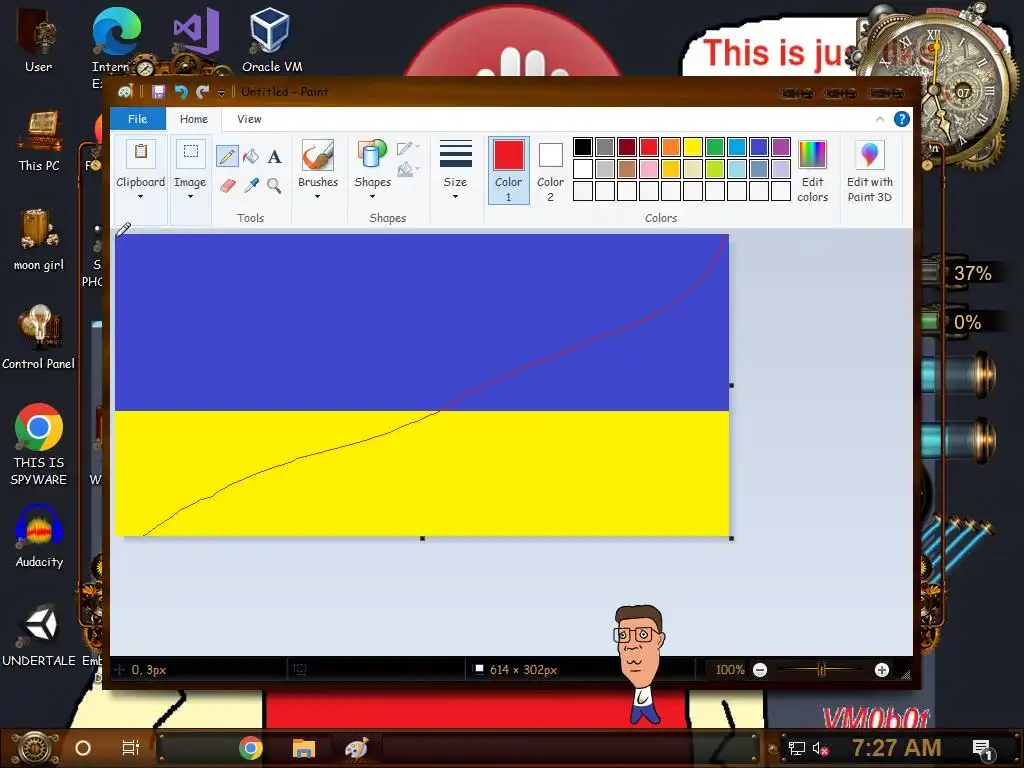This screenshot has width=1024, height=768.
Task: Click the Redo arrow in quick access toolbar
Action: pyautogui.click(x=202, y=92)
